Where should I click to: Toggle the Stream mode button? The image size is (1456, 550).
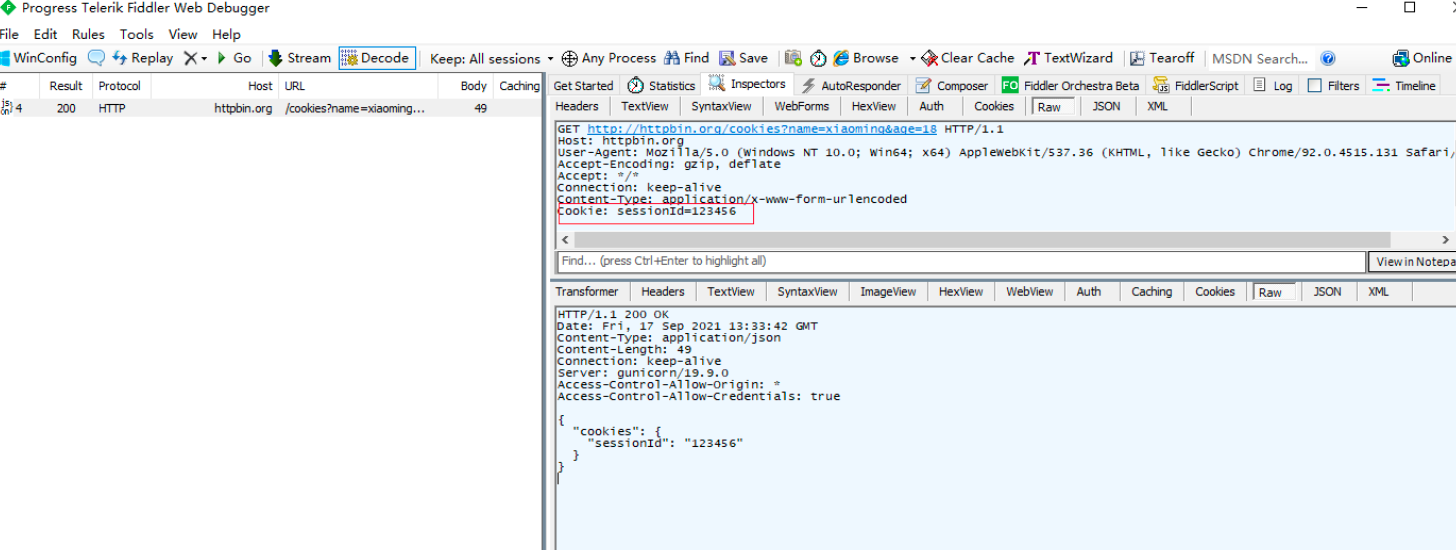pos(299,58)
